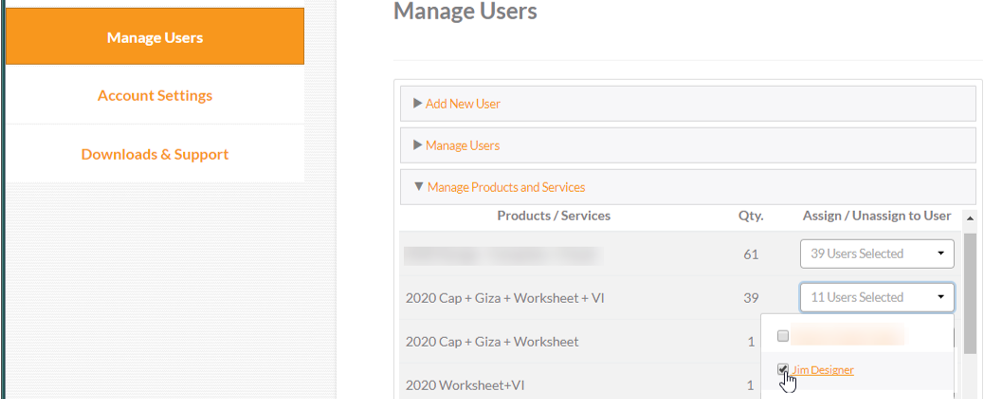Viewport: 989px width, 406px height.
Task: Open Downloads & Support in the sidebar
Action: (x=155, y=154)
